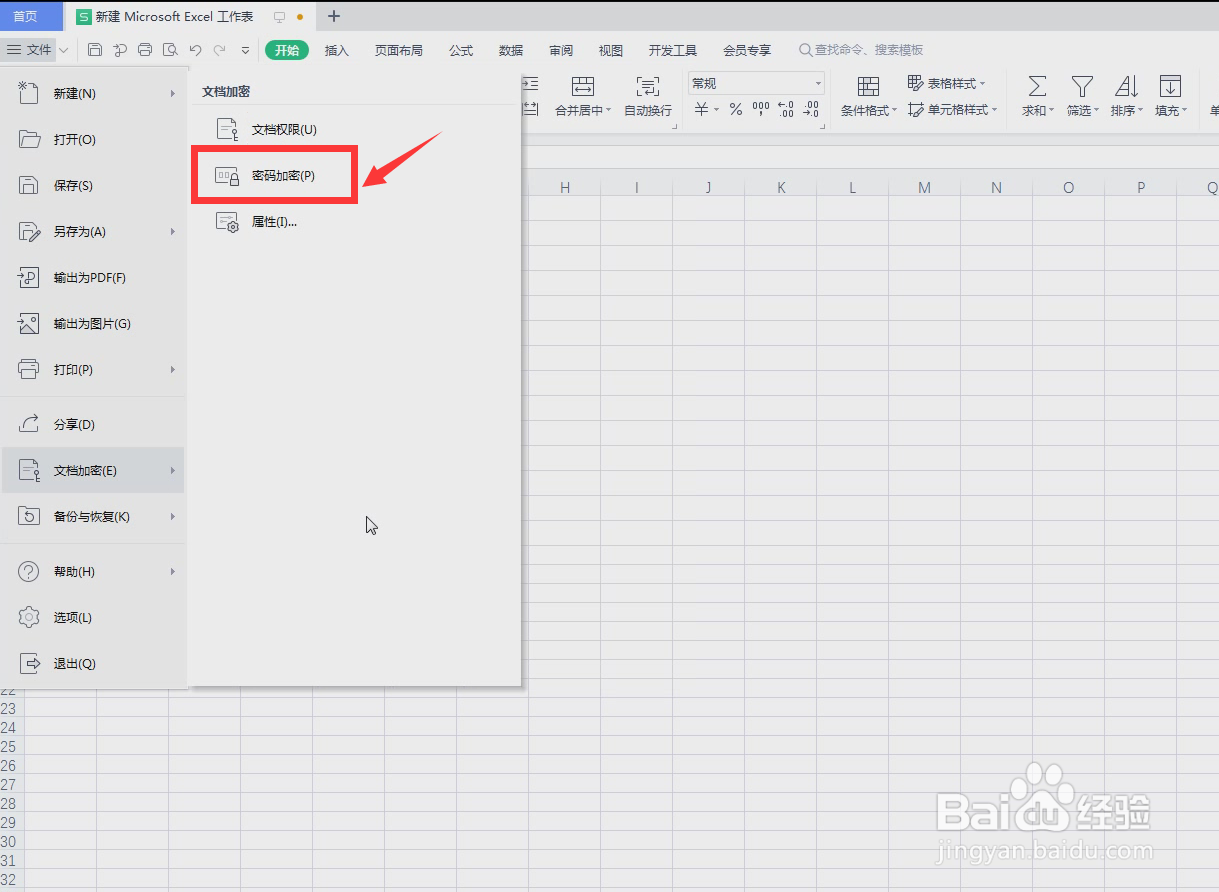This screenshot has width=1219, height=892.
Task: Switch to the 视图 ribbon tab
Action: click(611, 50)
